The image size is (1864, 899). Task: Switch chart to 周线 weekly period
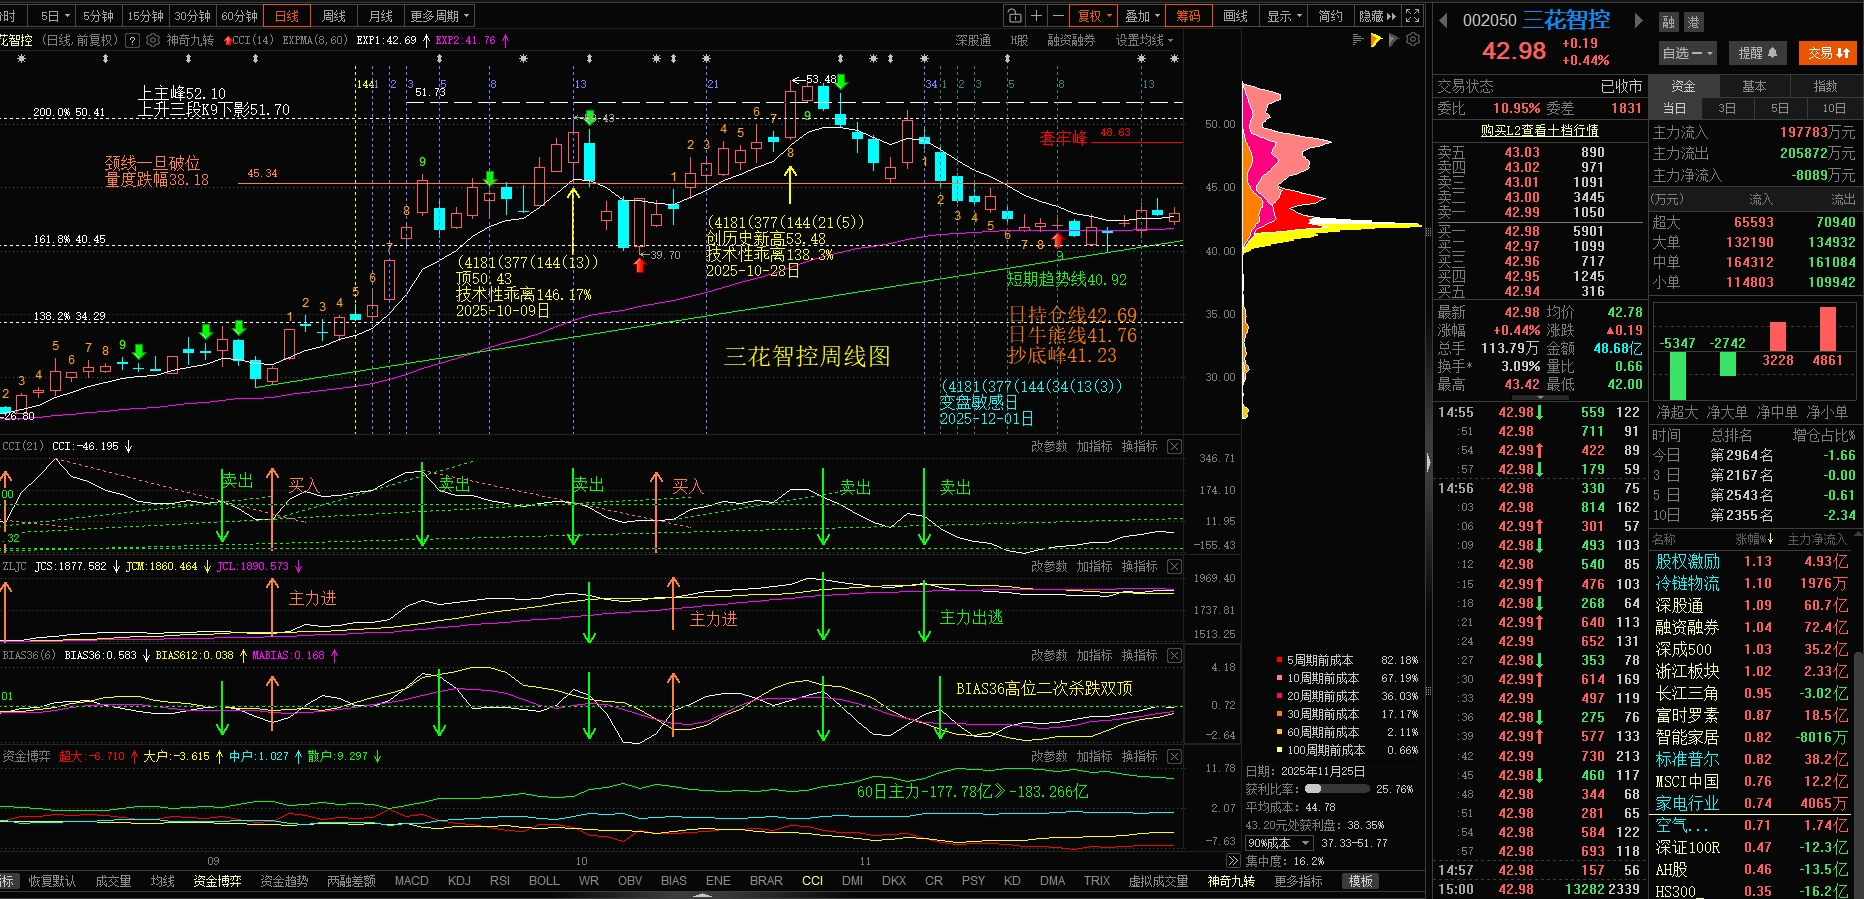(334, 16)
